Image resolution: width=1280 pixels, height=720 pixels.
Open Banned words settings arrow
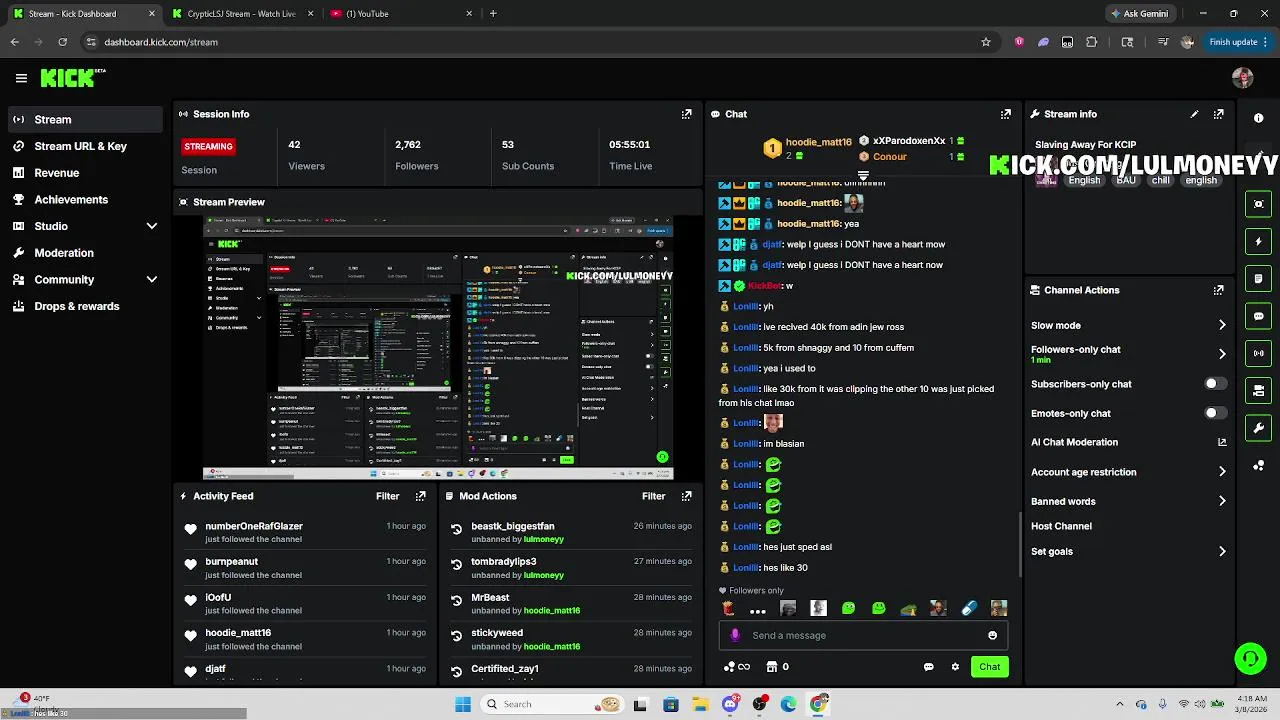point(1222,501)
